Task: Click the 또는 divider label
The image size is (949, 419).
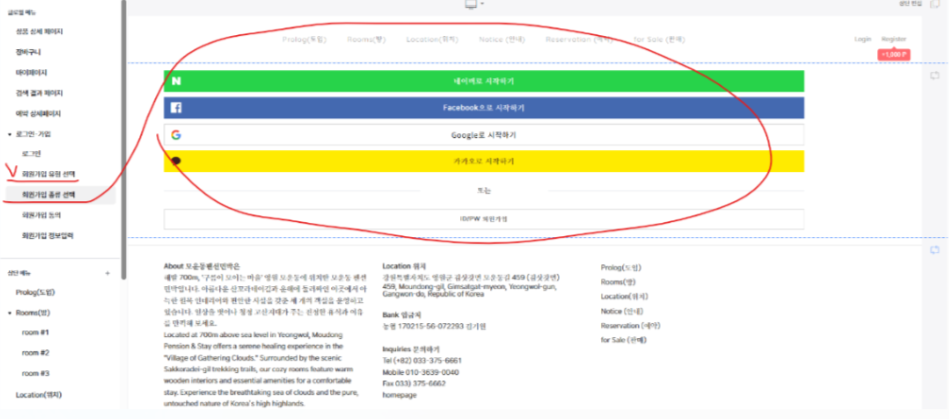Action: tap(484, 191)
